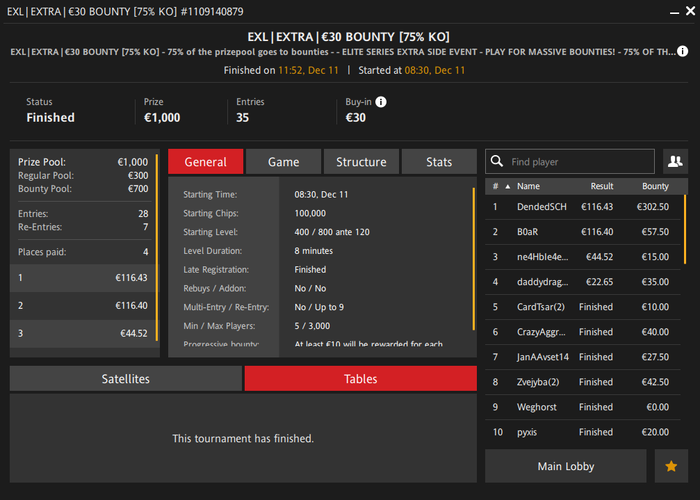
Task: Click the €302.50 bounty value
Action: tap(653, 207)
